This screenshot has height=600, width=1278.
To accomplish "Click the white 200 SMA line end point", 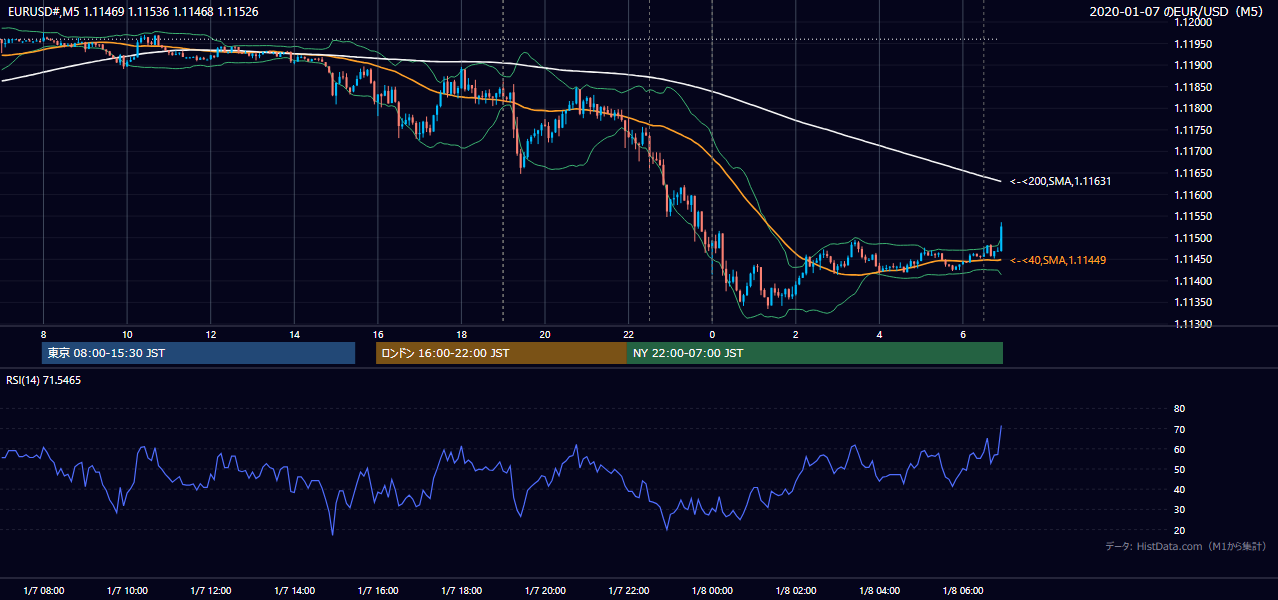I will (1001, 181).
